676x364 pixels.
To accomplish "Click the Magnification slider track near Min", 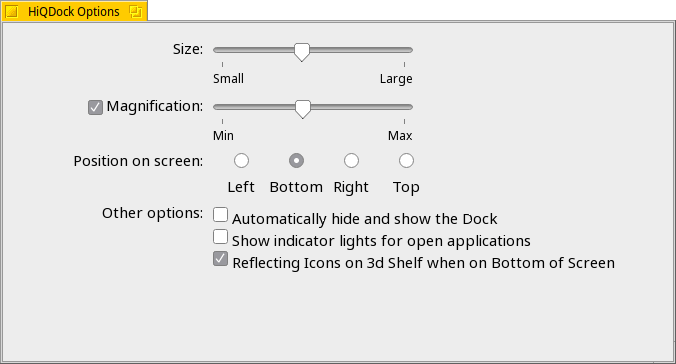I will [x=225, y=107].
